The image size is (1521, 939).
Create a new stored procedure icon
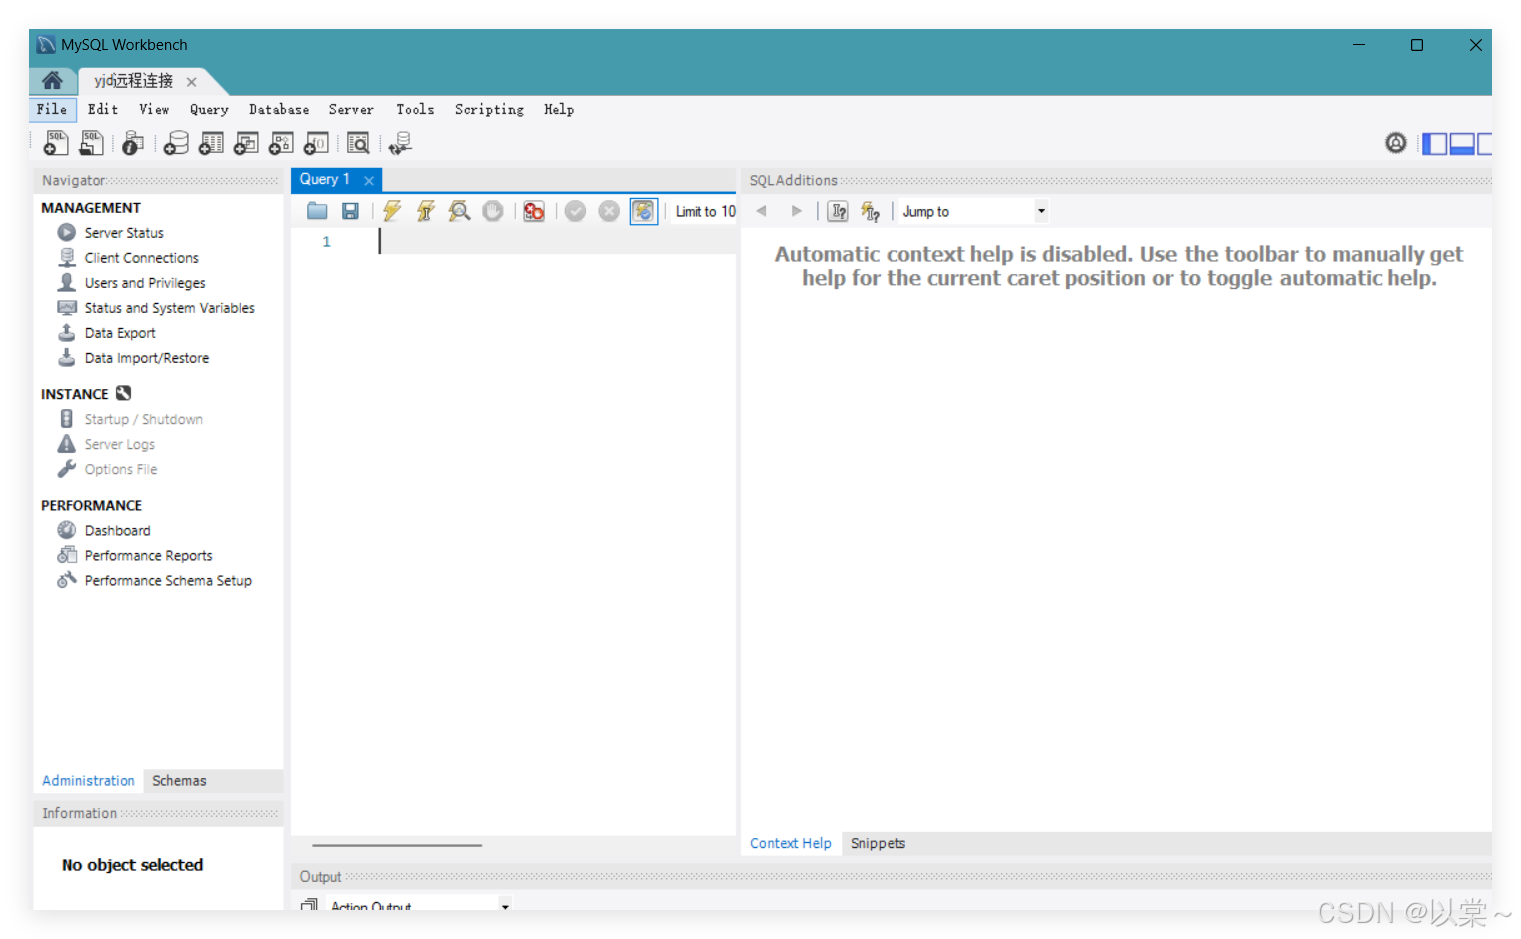click(x=281, y=144)
